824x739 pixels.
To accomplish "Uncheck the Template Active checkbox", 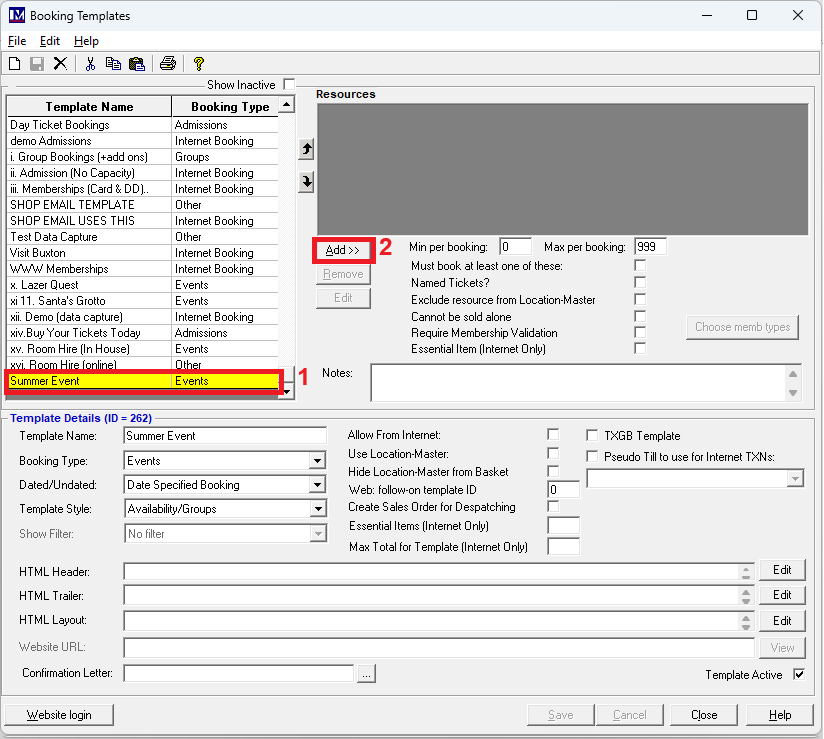I will tap(798, 675).
